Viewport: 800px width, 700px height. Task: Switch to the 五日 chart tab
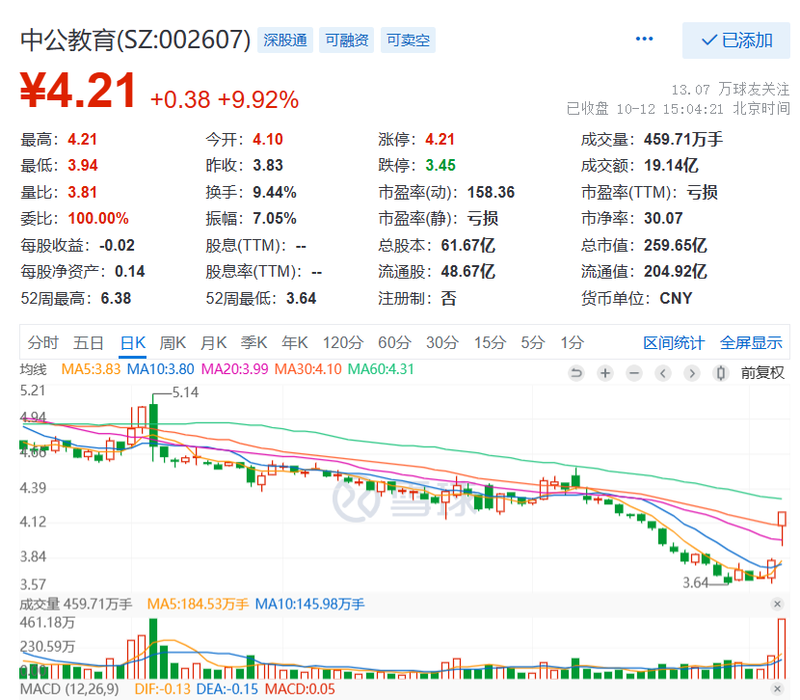88,342
